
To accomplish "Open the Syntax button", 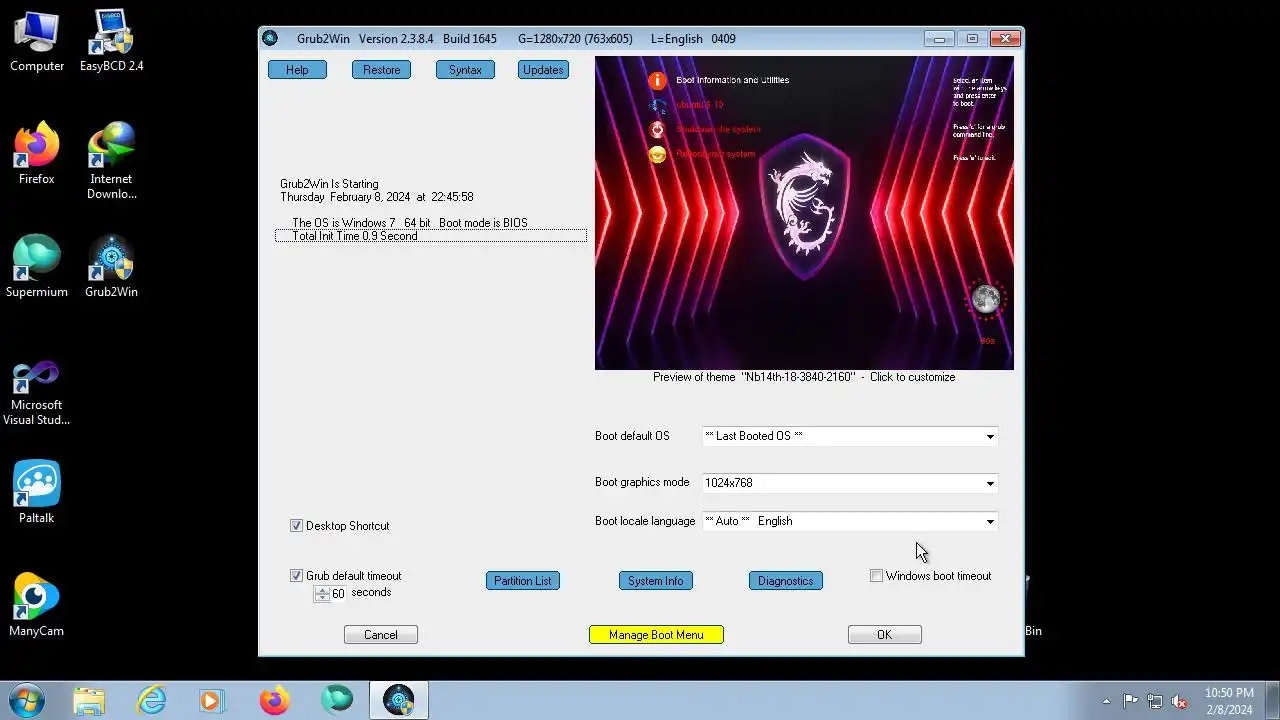I will [x=465, y=70].
